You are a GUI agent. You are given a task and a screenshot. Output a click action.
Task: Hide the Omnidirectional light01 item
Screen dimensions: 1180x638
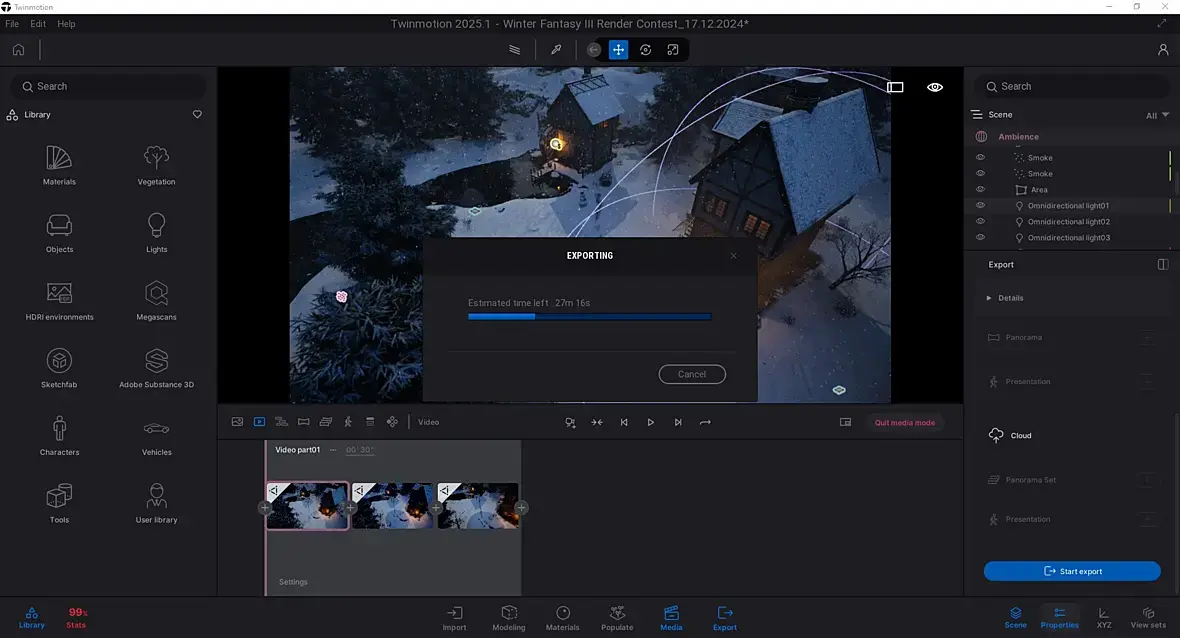[980, 206]
